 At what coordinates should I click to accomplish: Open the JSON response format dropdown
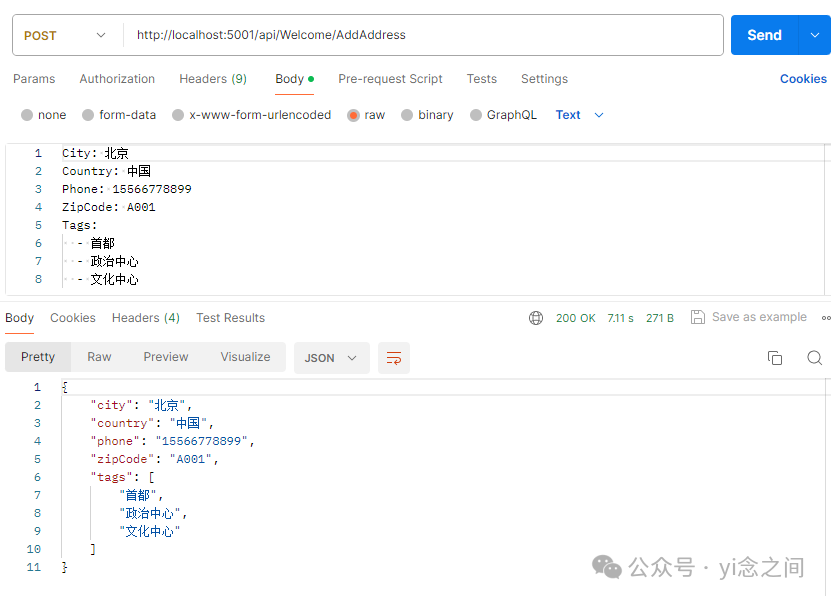pyautogui.click(x=331, y=358)
